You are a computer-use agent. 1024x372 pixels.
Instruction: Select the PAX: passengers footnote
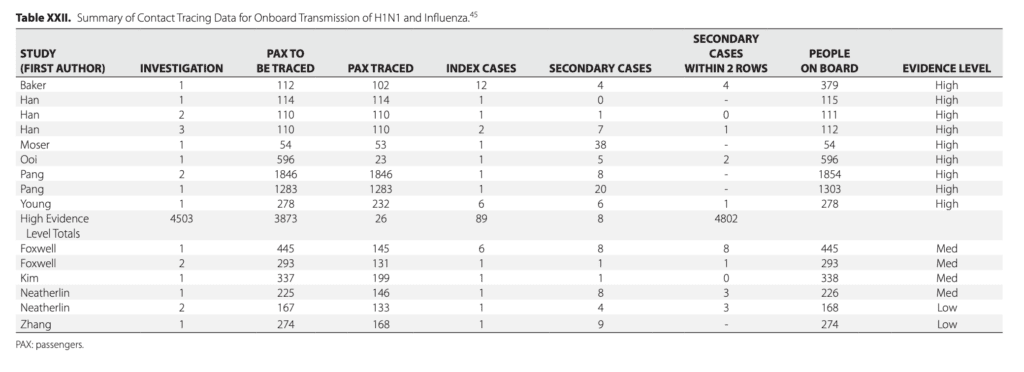(x=50, y=345)
